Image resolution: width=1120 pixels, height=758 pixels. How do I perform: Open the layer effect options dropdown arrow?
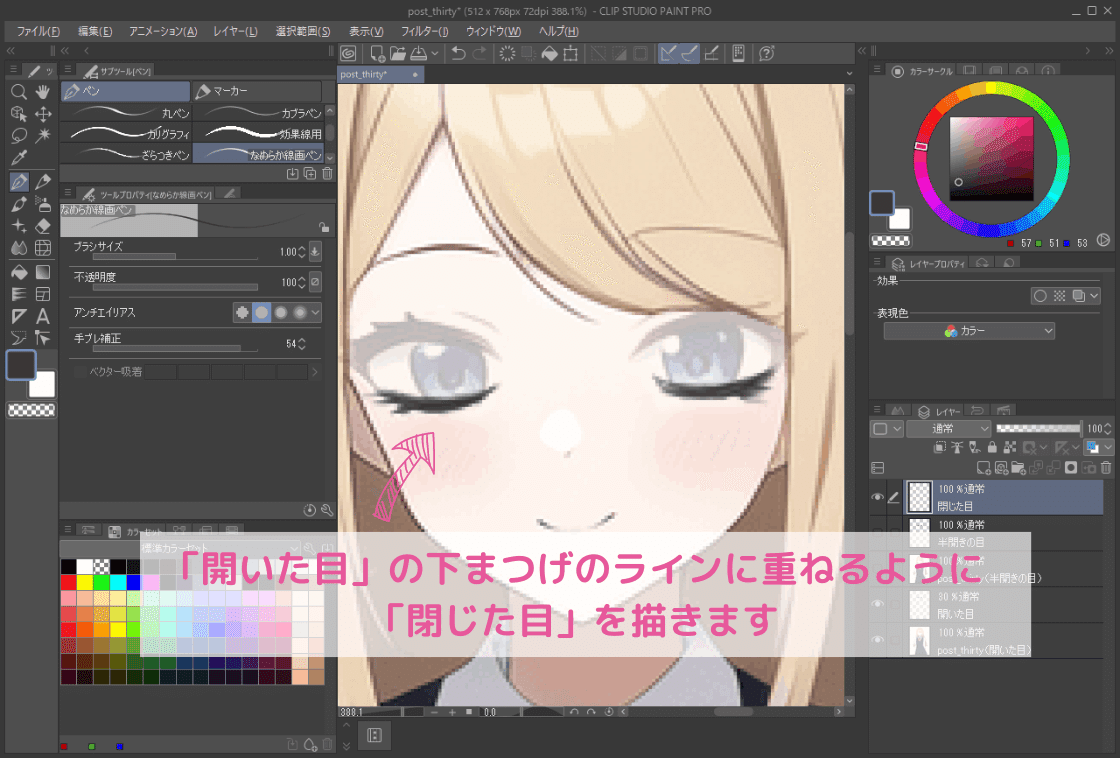pyautogui.click(x=1094, y=296)
